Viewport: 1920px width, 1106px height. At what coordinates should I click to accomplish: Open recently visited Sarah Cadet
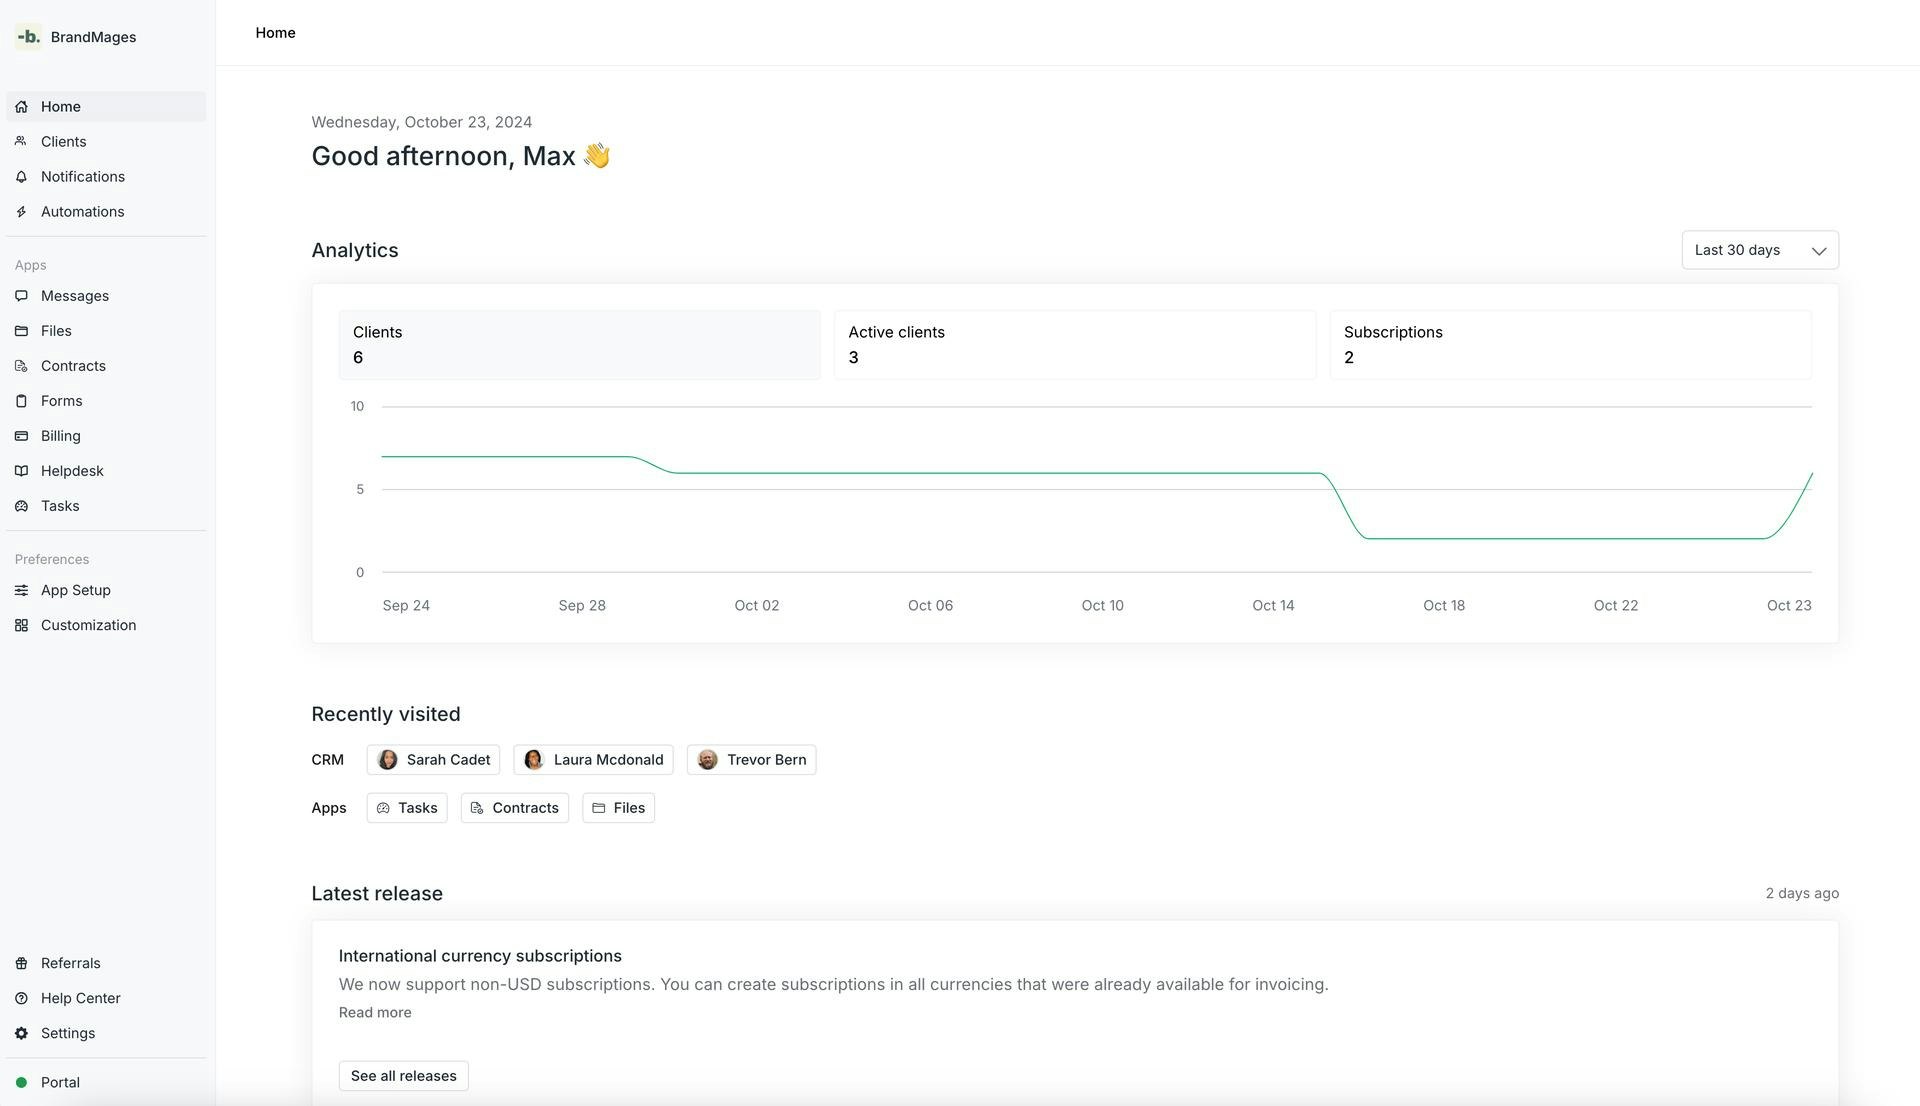(x=433, y=760)
